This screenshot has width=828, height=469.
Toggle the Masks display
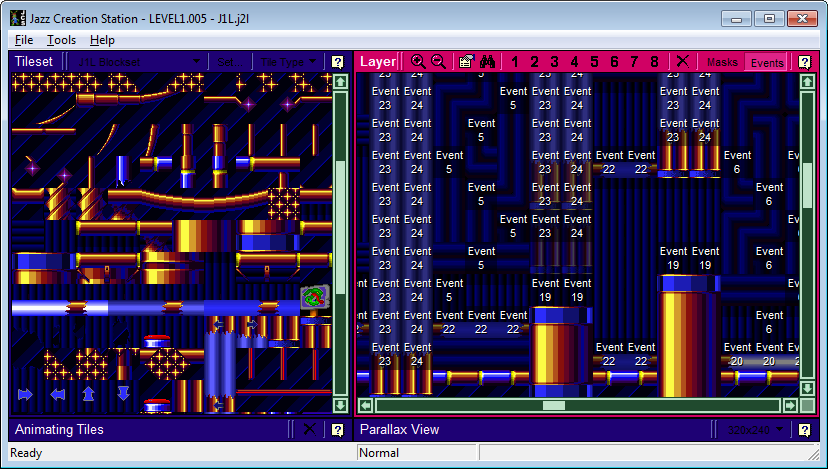(722, 62)
